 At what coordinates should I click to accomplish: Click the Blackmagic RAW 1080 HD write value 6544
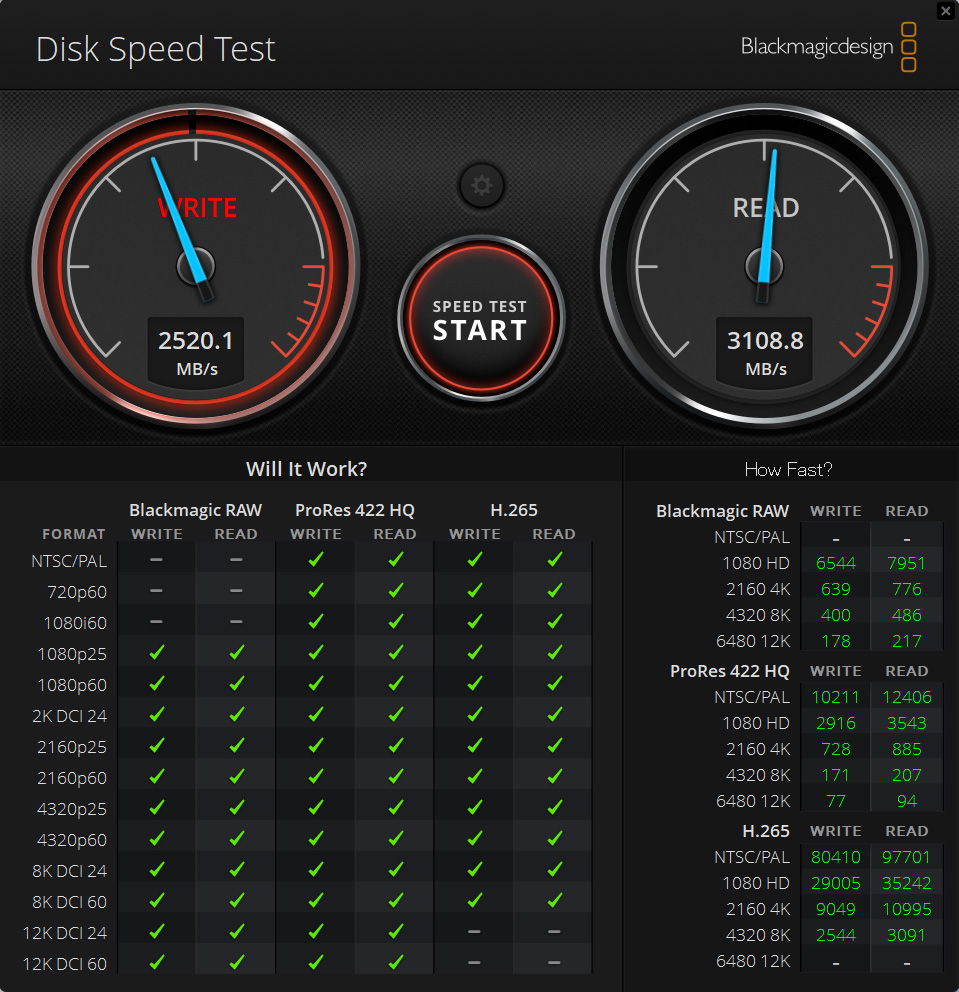(836, 562)
